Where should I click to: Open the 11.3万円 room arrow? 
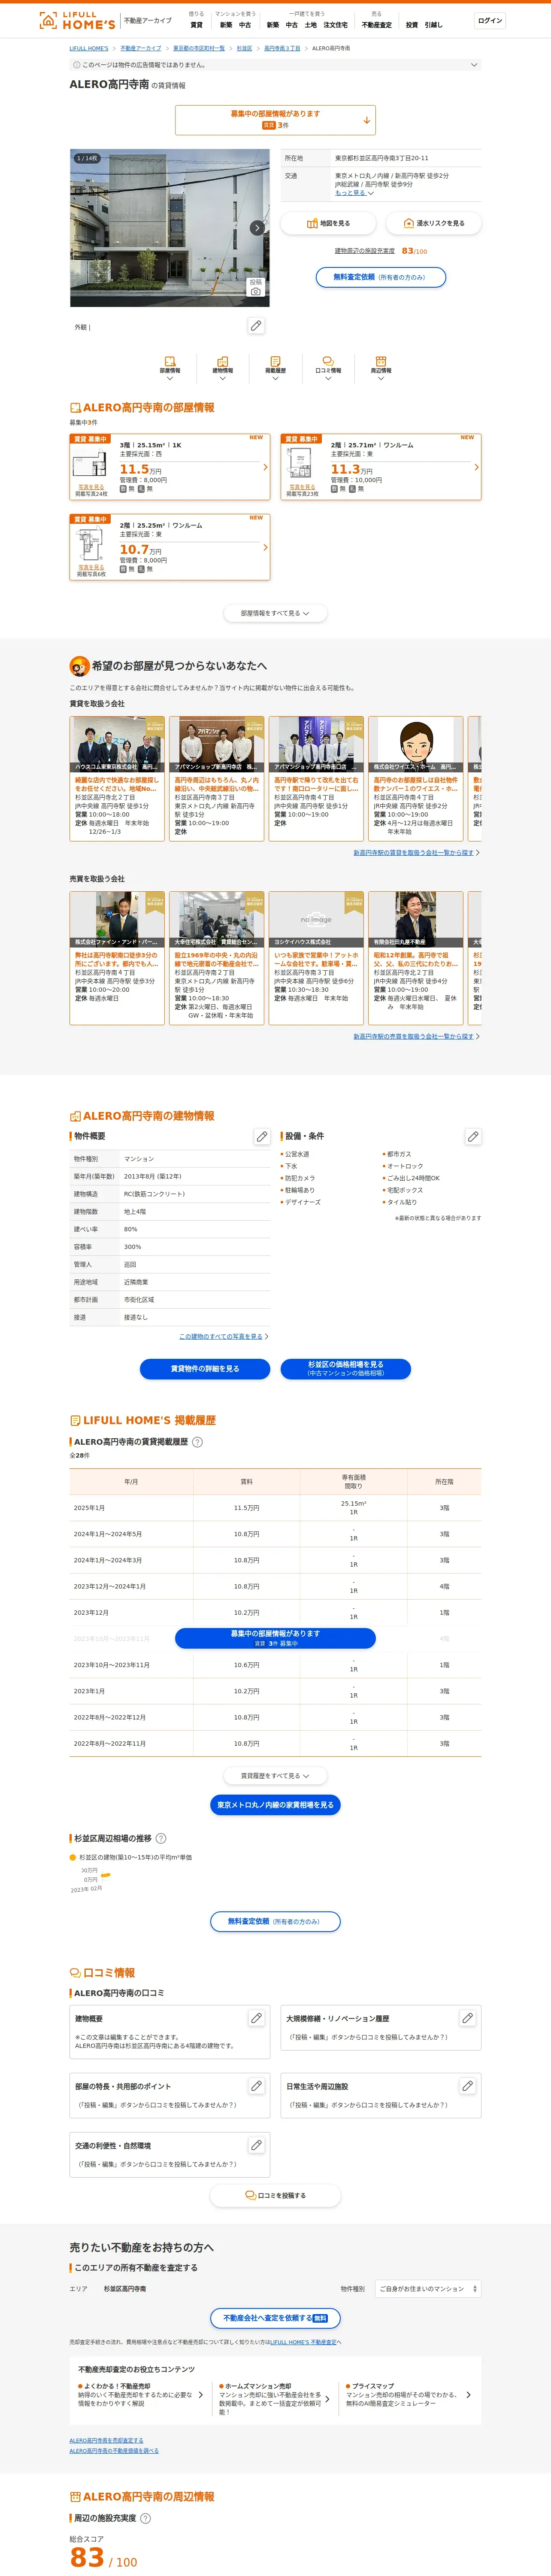[476, 467]
